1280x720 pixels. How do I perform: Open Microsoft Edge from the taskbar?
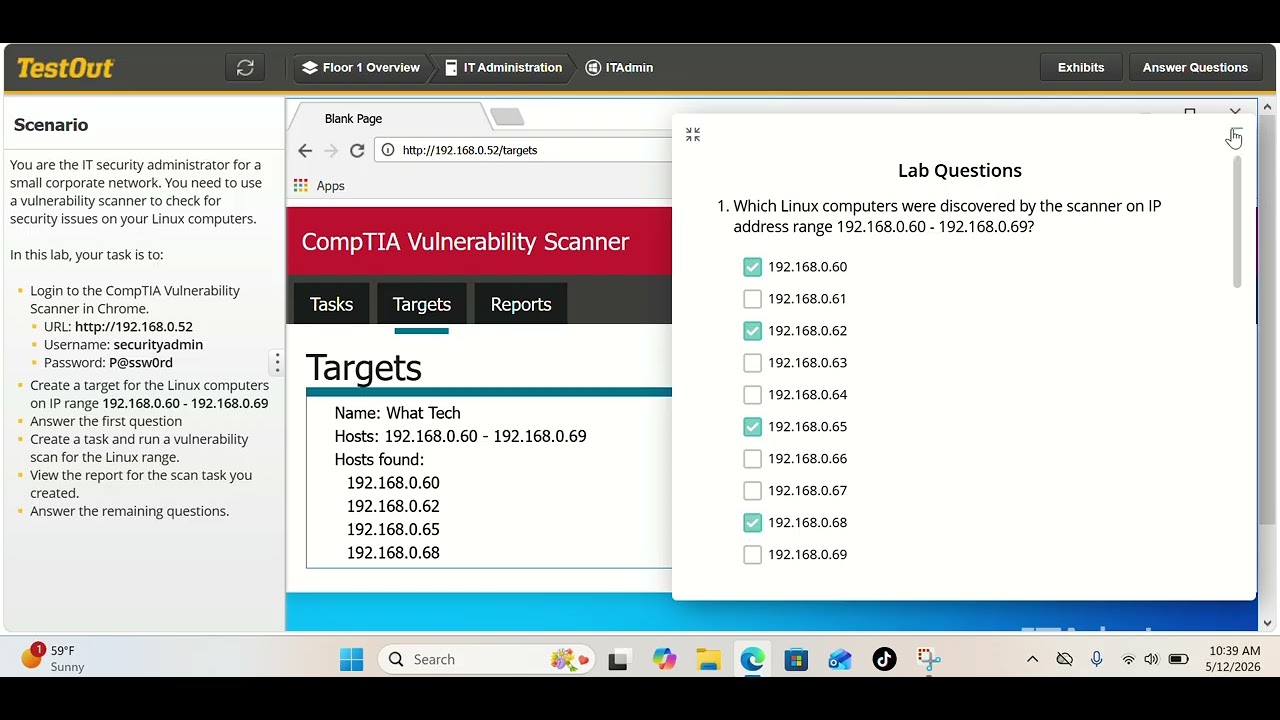(x=752, y=660)
